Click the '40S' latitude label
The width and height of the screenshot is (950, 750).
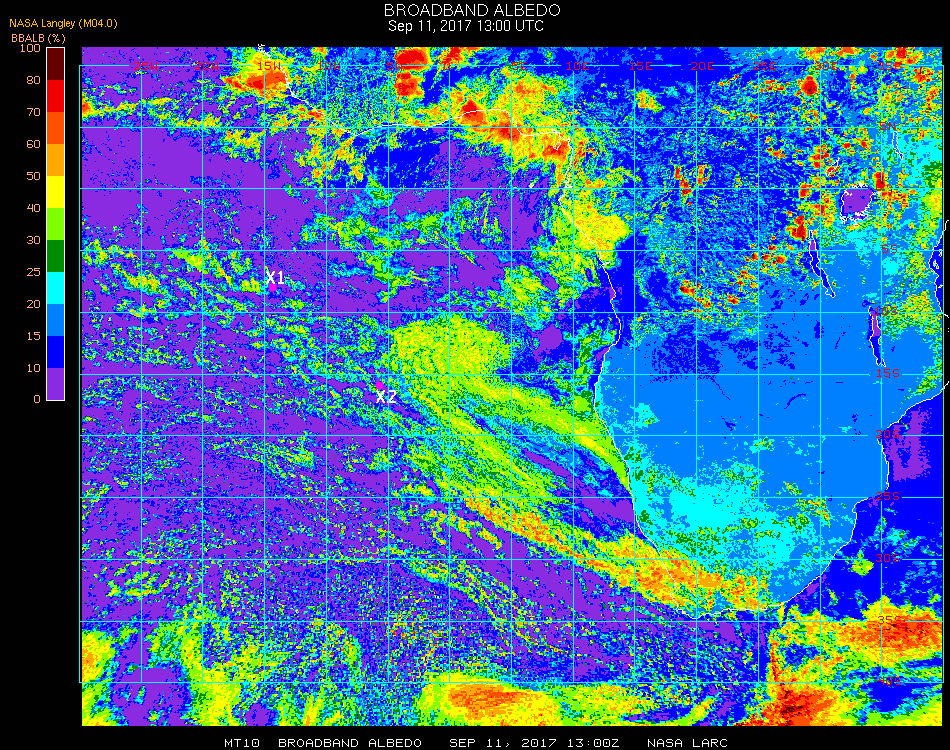tap(889, 682)
